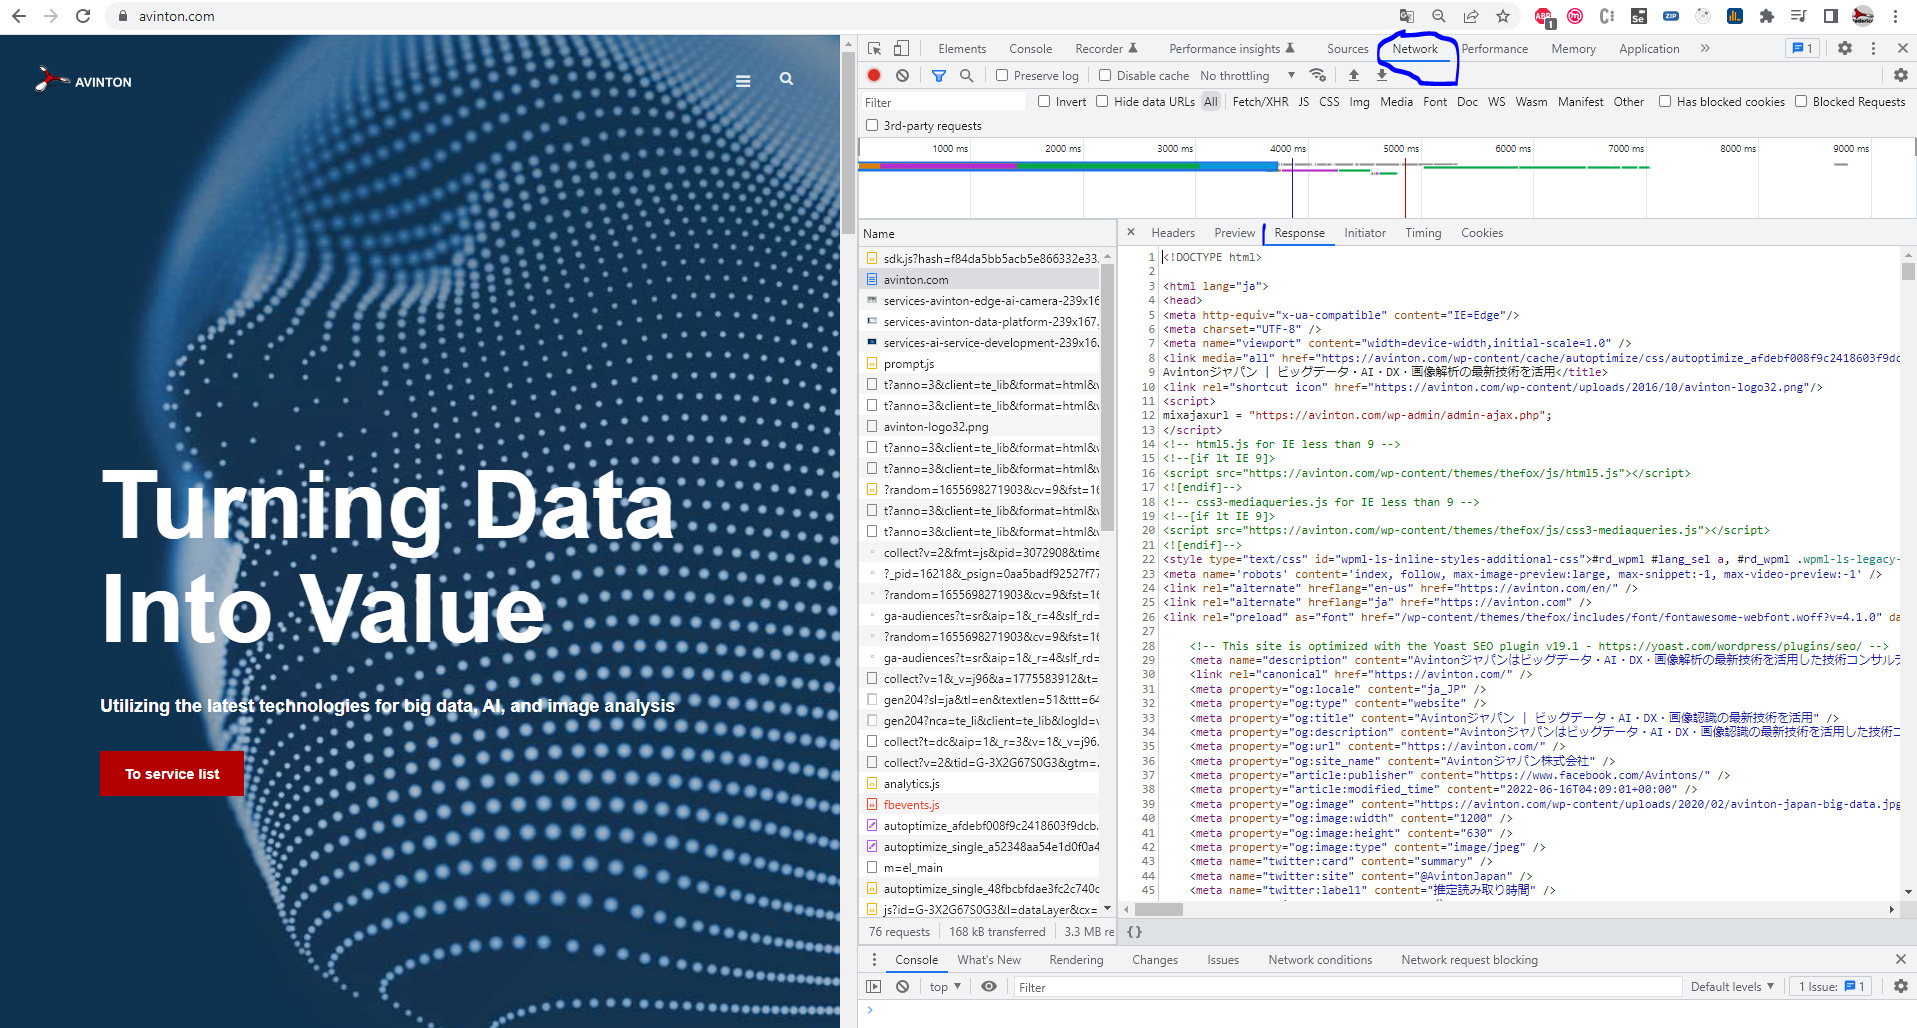This screenshot has height=1028, width=1917.
Task: Check Hide data URLs
Action: tap(1102, 101)
